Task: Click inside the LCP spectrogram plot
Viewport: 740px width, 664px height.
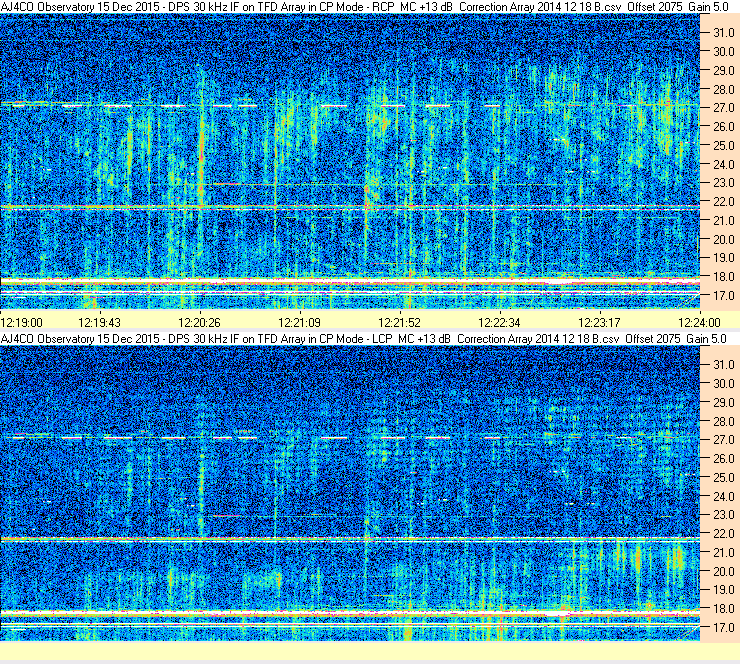Action: pos(350,493)
